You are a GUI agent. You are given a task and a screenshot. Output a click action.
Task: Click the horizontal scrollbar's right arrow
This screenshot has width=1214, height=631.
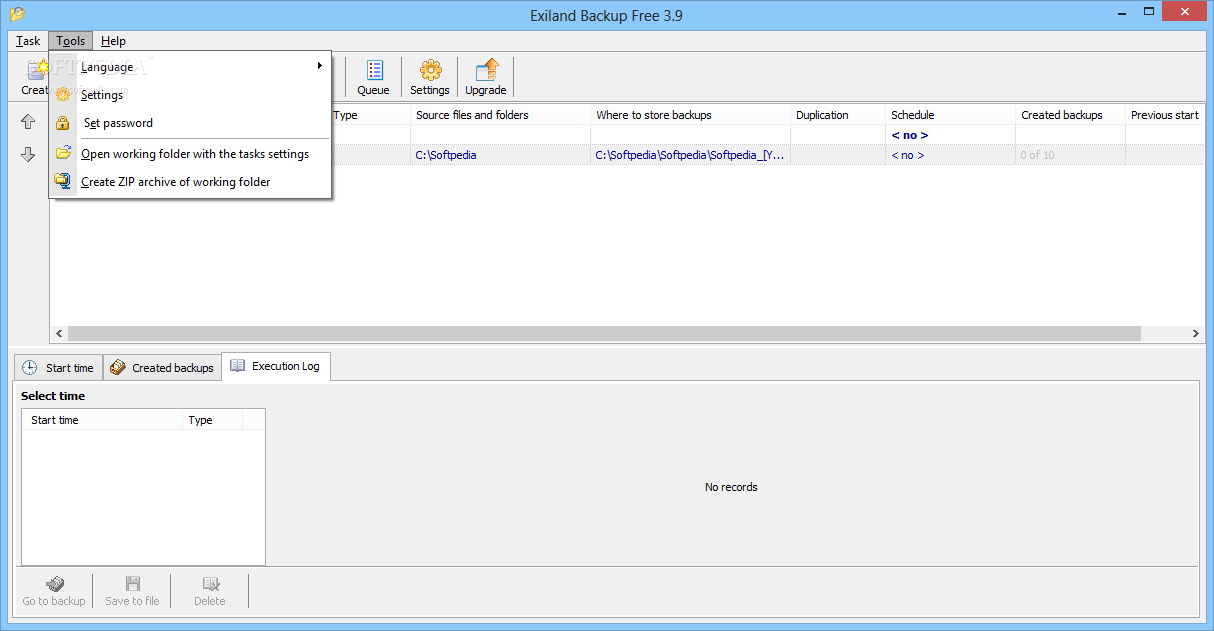pyautogui.click(x=1196, y=334)
